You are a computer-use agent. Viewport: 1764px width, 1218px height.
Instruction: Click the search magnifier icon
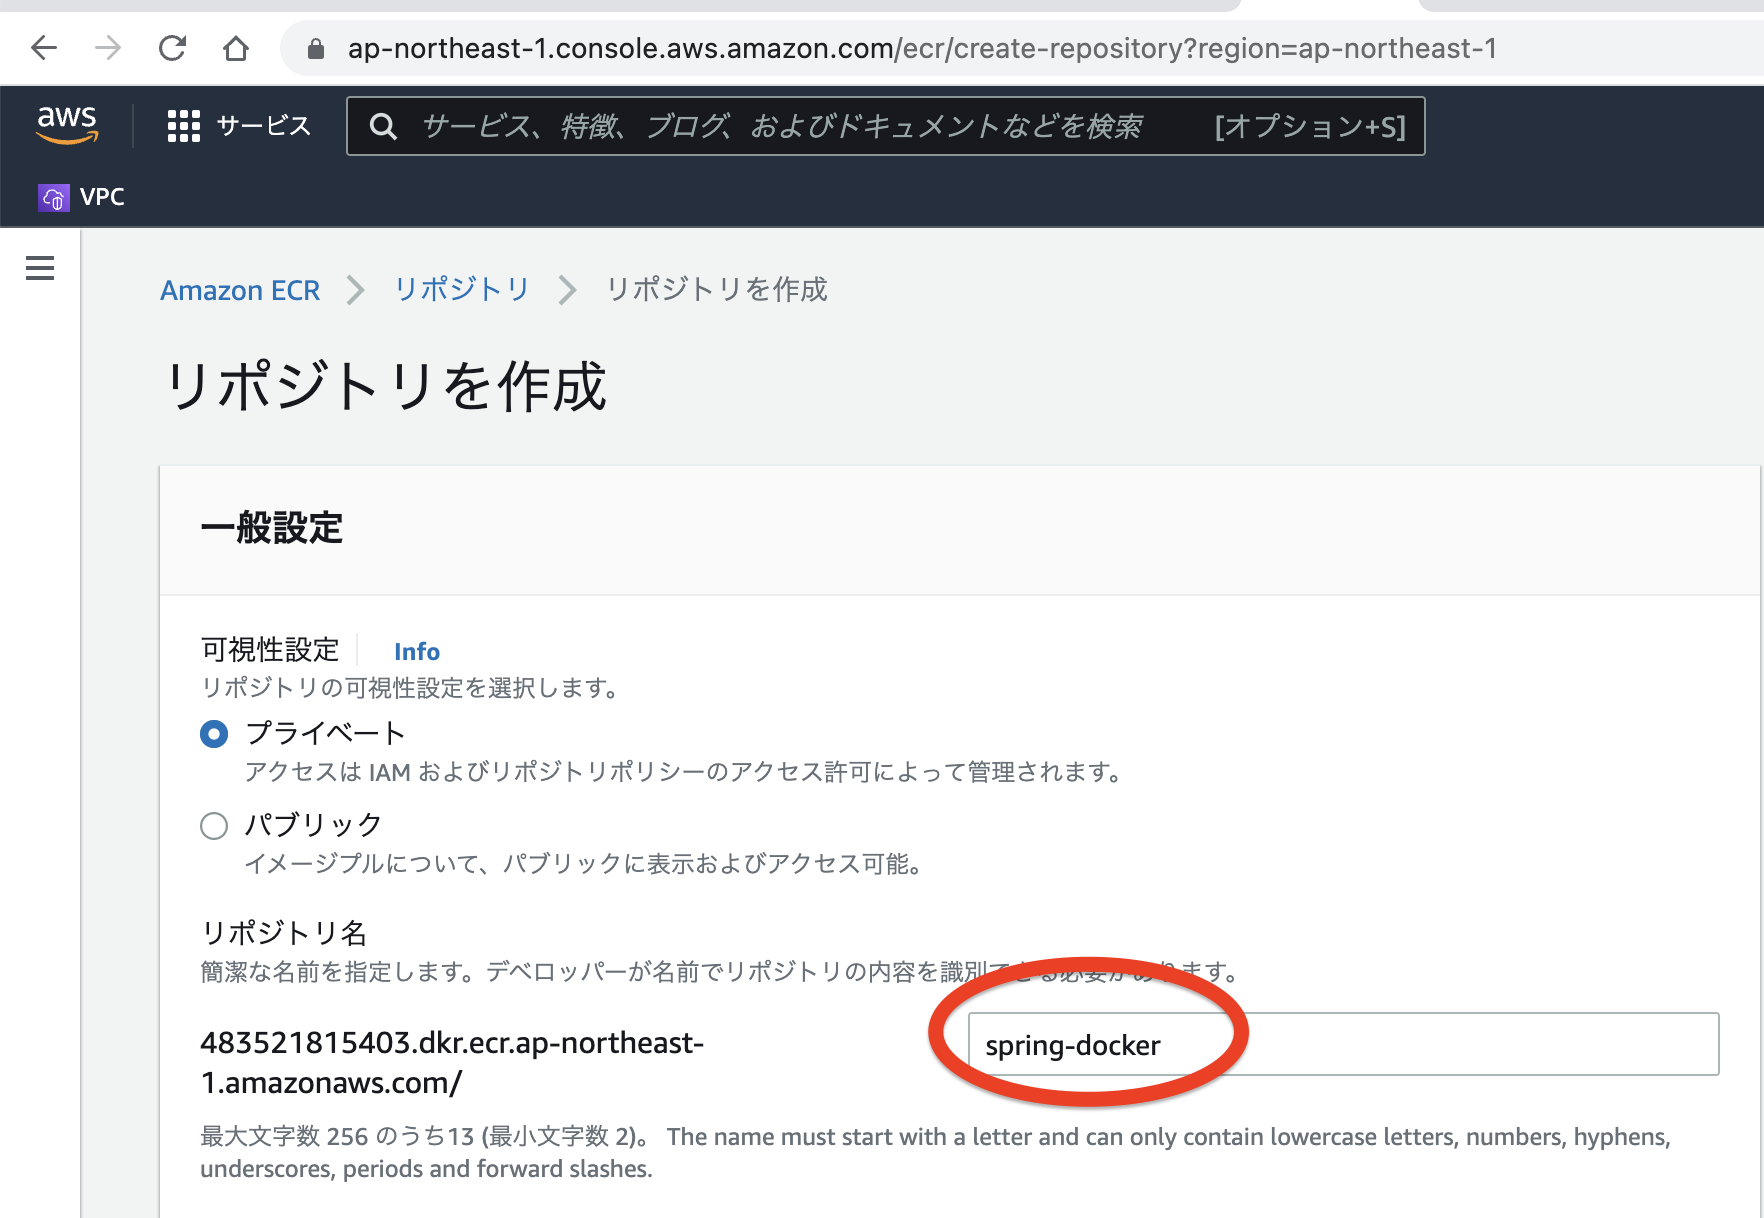click(x=384, y=126)
